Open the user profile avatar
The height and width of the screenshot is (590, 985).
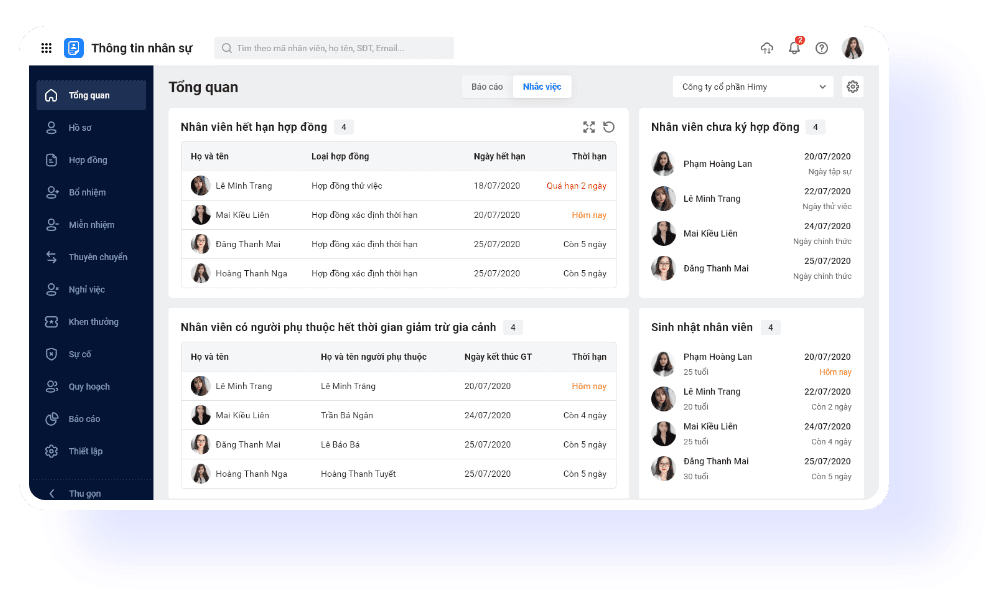pos(853,48)
